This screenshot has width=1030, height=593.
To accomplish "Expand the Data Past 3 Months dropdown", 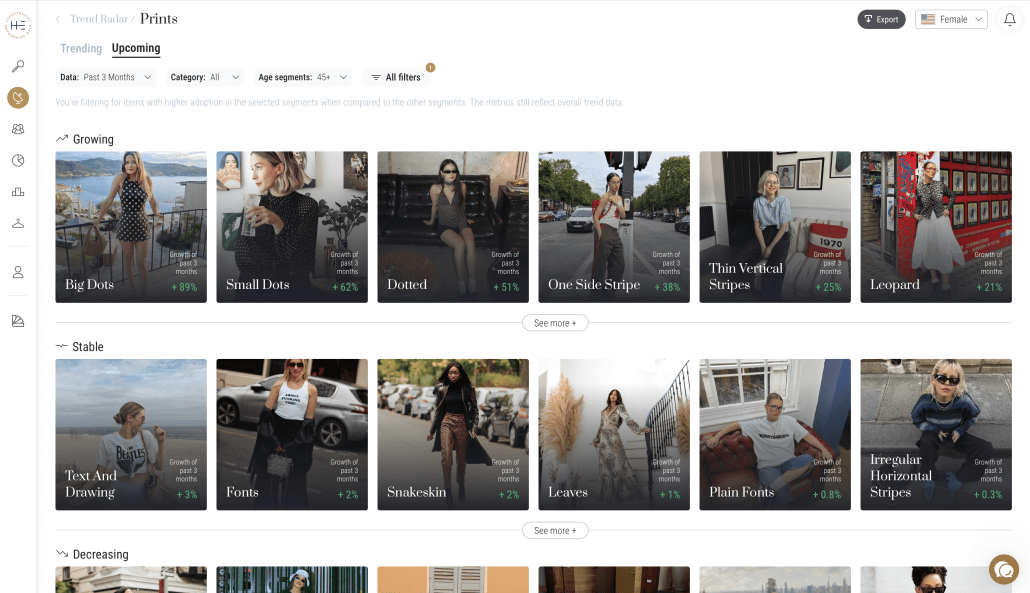I will 106,77.
